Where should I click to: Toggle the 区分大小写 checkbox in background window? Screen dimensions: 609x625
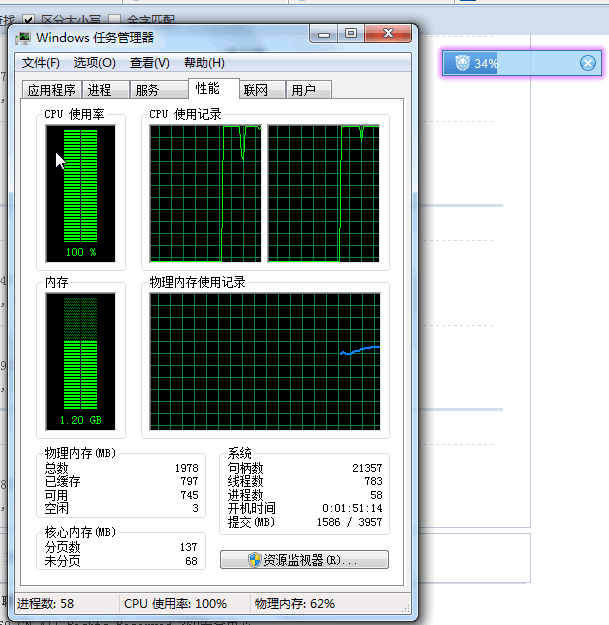pos(28,19)
